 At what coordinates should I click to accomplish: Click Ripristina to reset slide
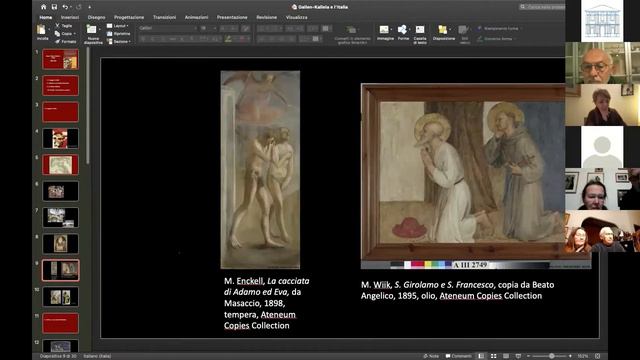pyautogui.click(x=119, y=33)
